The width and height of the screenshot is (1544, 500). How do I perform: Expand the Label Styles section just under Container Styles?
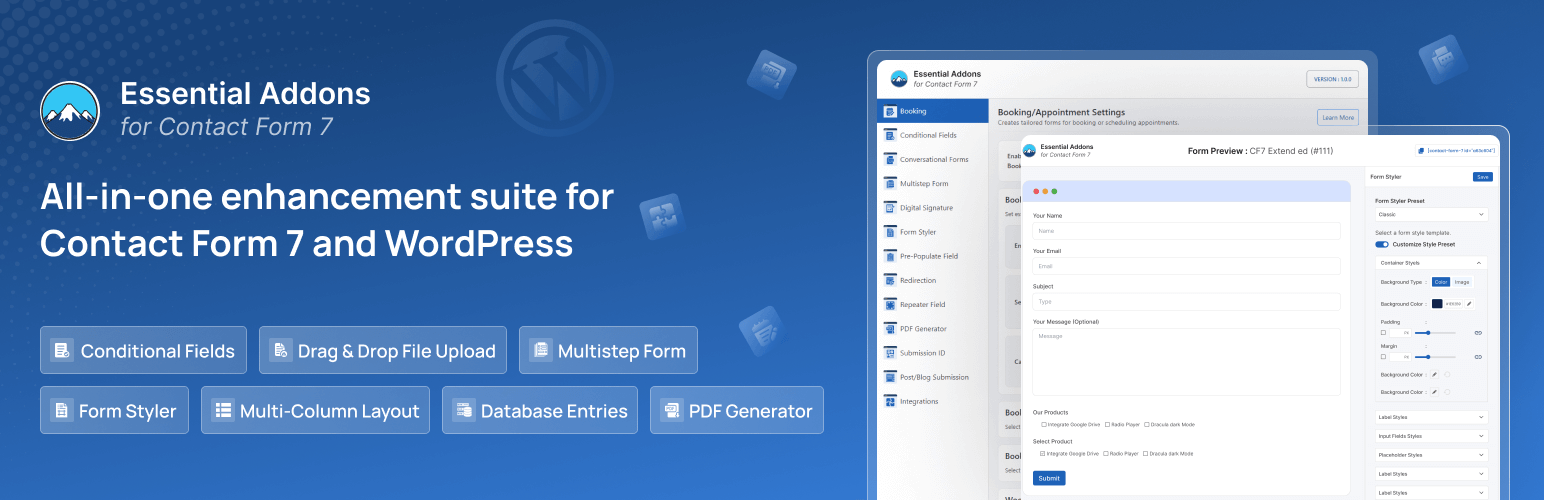pyautogui.click(x=1431, y=417)
